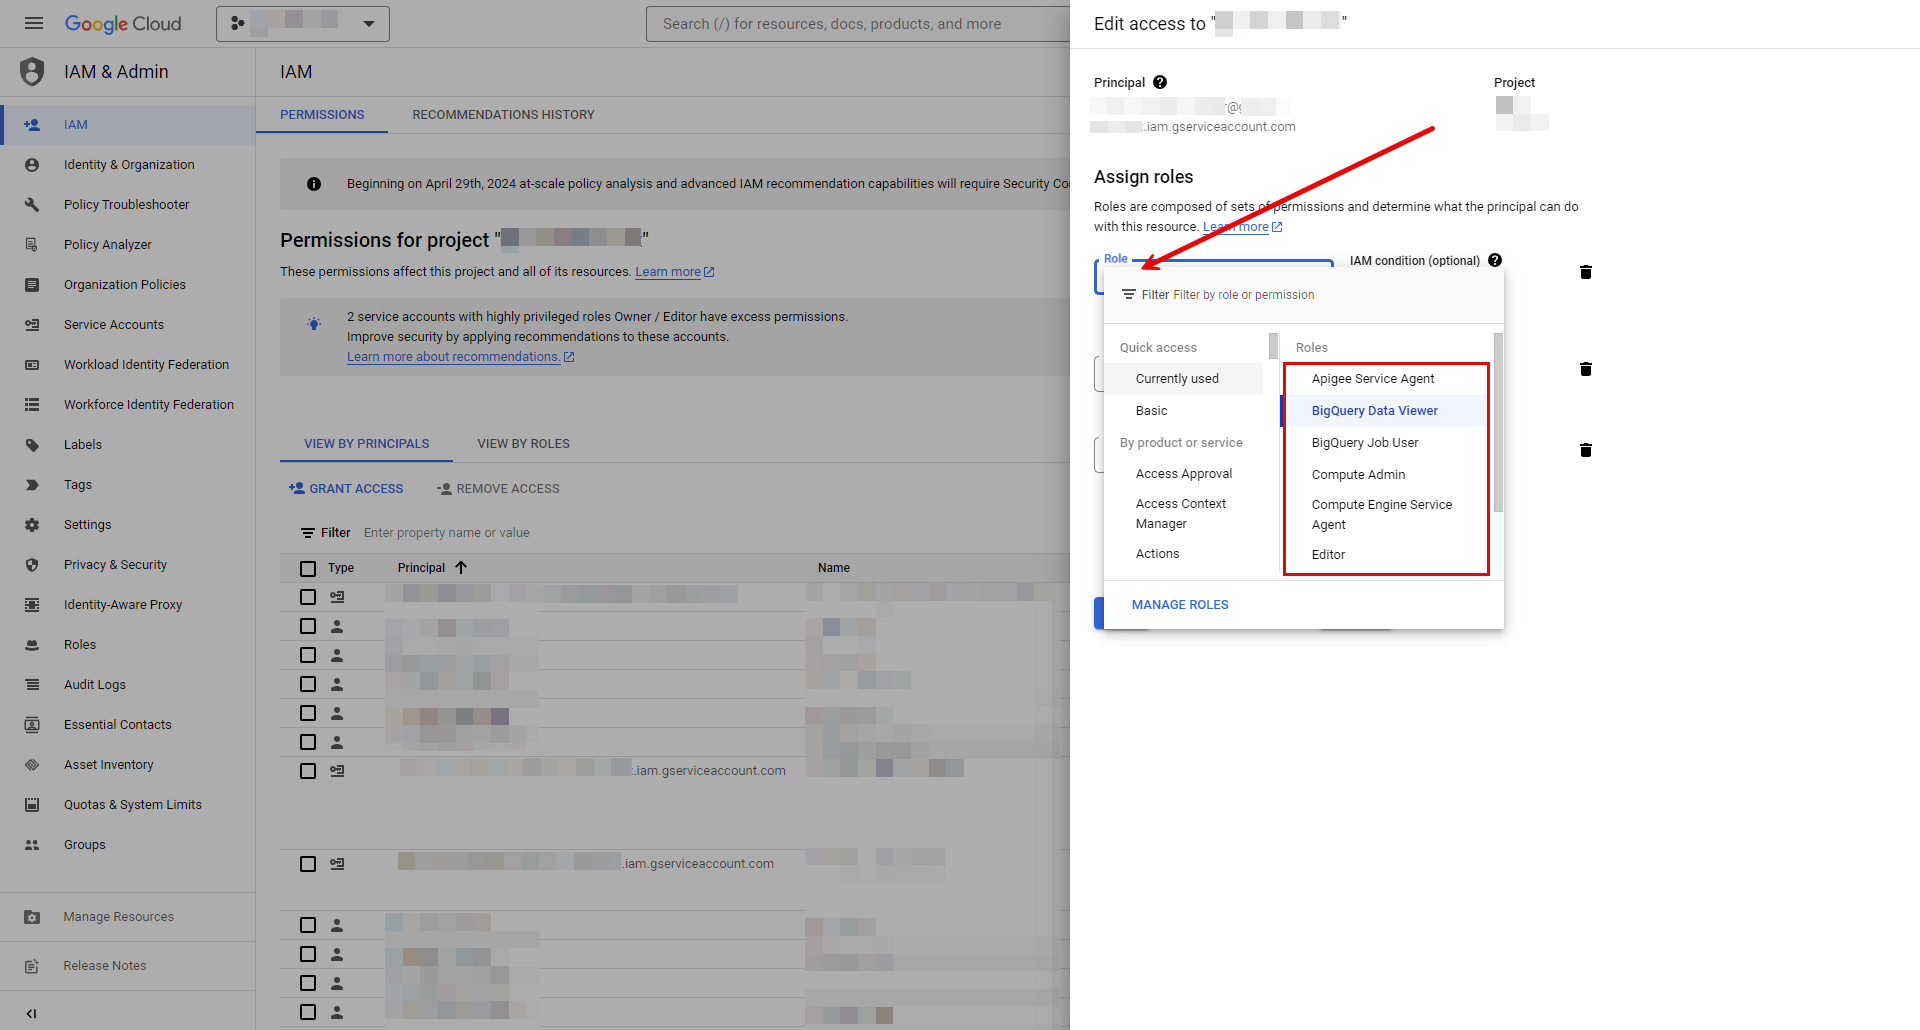Choose BigQuery Data Viewer role
1920x1030 pixels.
pyautogui.click(x=1386, y=411)
